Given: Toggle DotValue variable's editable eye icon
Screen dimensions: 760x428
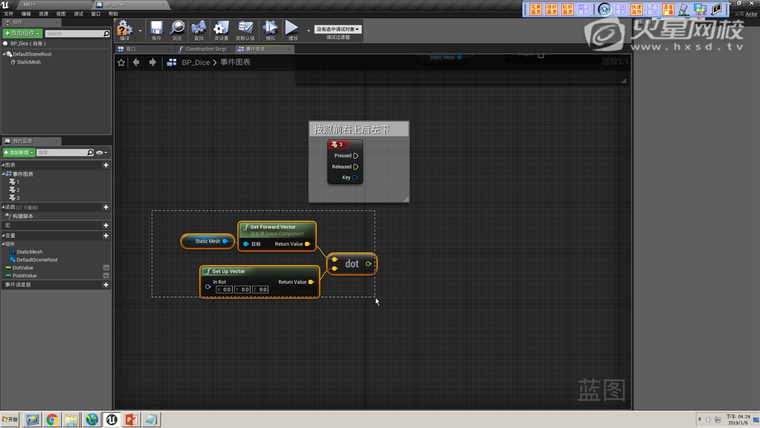Looking at the screenshot, I should pos(106,267).
